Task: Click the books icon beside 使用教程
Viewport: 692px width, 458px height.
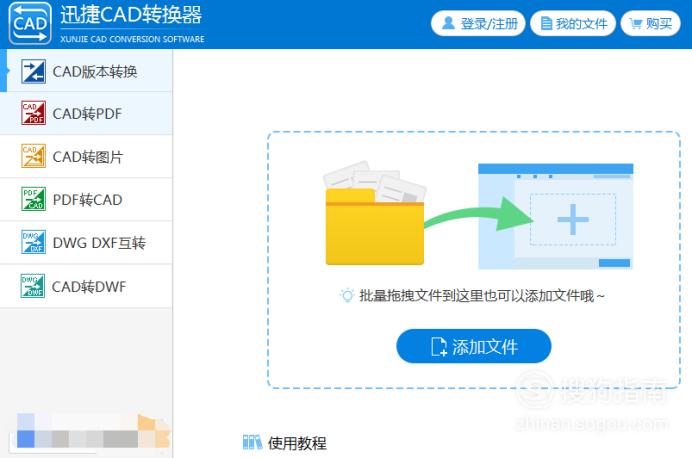Action: [x=252, y=442]
